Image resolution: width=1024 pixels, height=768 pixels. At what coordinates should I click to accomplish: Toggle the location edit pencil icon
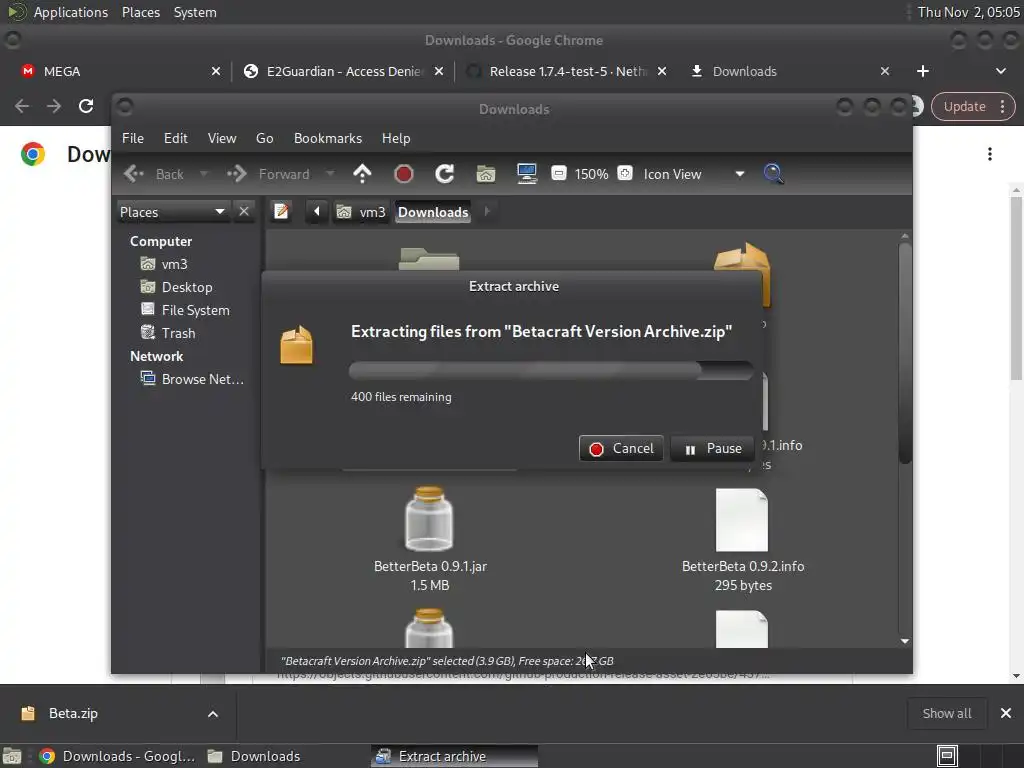[x=281, y=212]
